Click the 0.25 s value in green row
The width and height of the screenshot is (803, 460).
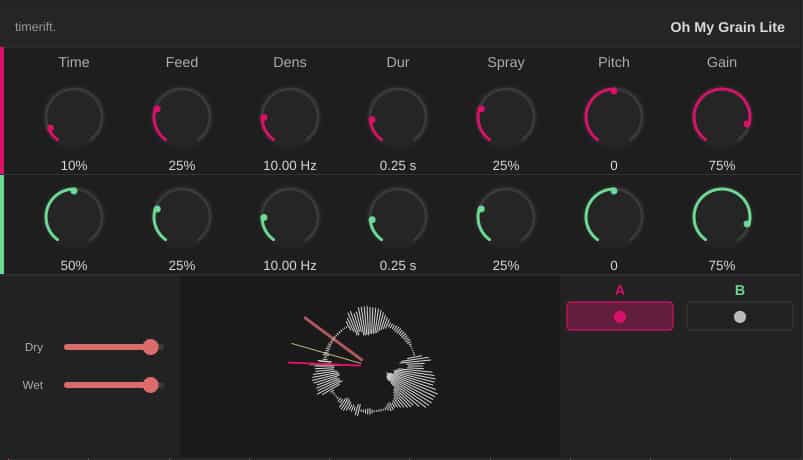(398, 265)
